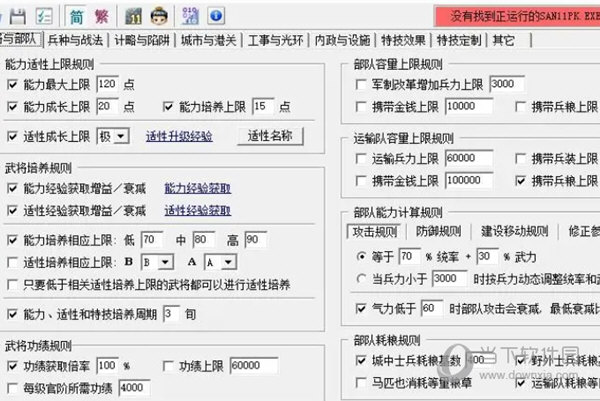Image resolution: width=600 pixels, height=401 pixels.
Task: Toggle 能力培养相应上限 checkbox
Action: click(x=13, y=240)
